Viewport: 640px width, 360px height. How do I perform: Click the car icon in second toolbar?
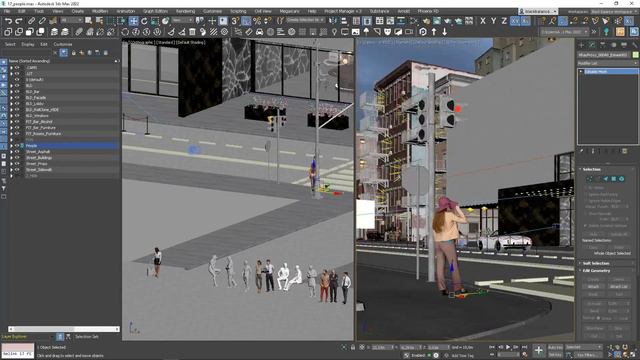[x=260, y=31]
